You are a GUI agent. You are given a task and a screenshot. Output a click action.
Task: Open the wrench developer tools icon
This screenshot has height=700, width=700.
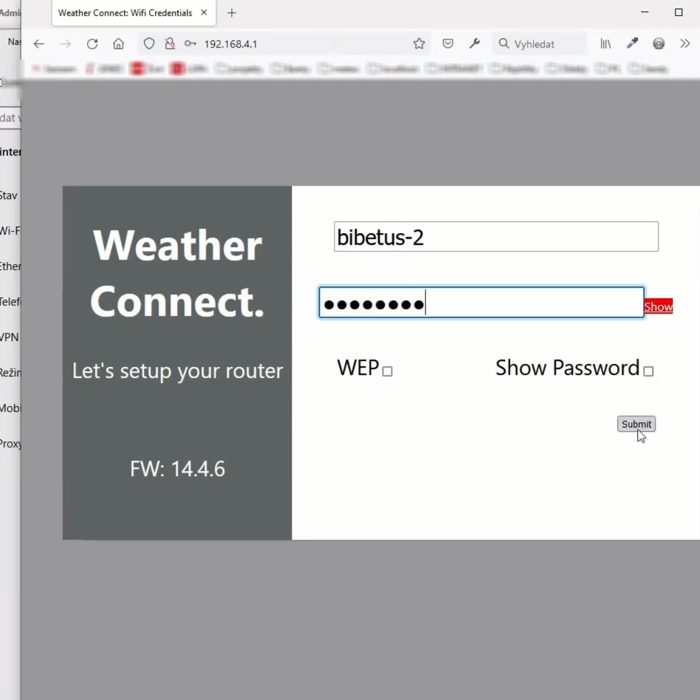tap(475, 44)
